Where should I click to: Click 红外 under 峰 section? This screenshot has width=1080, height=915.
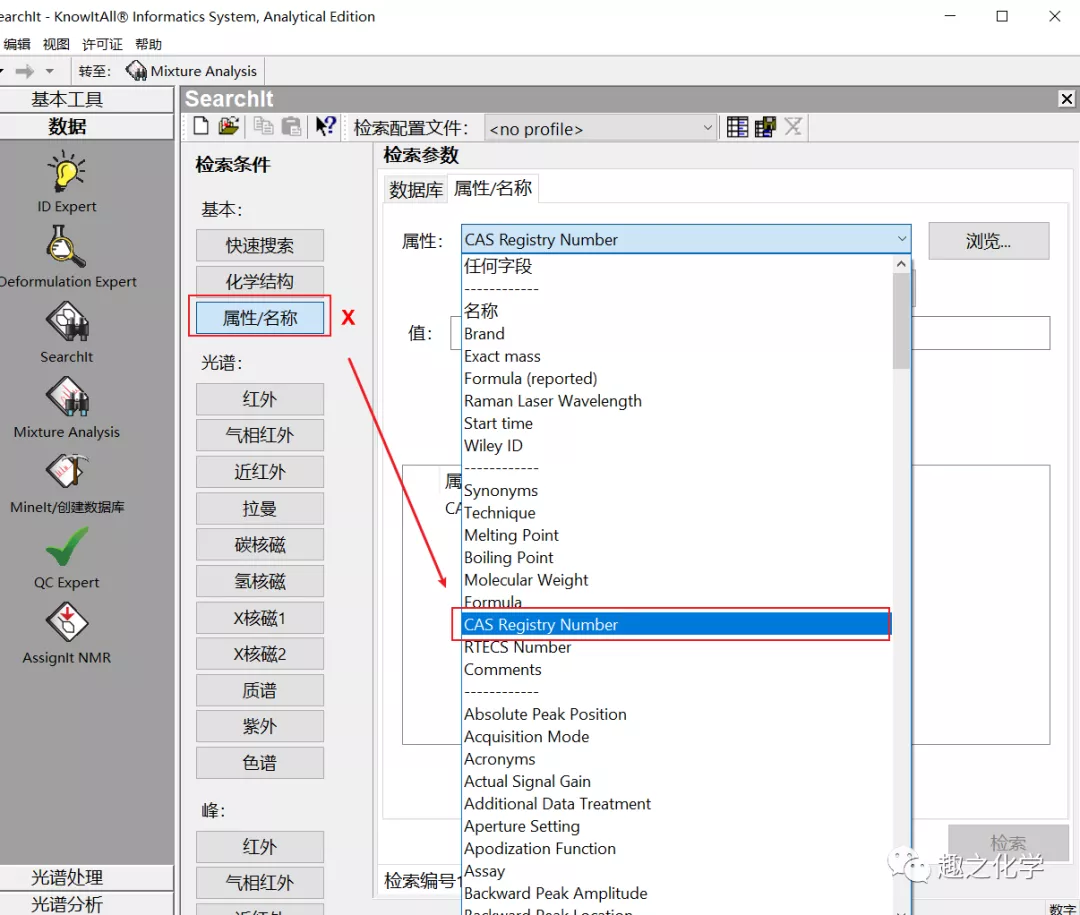pyautogui.click(x=260, y=847)
